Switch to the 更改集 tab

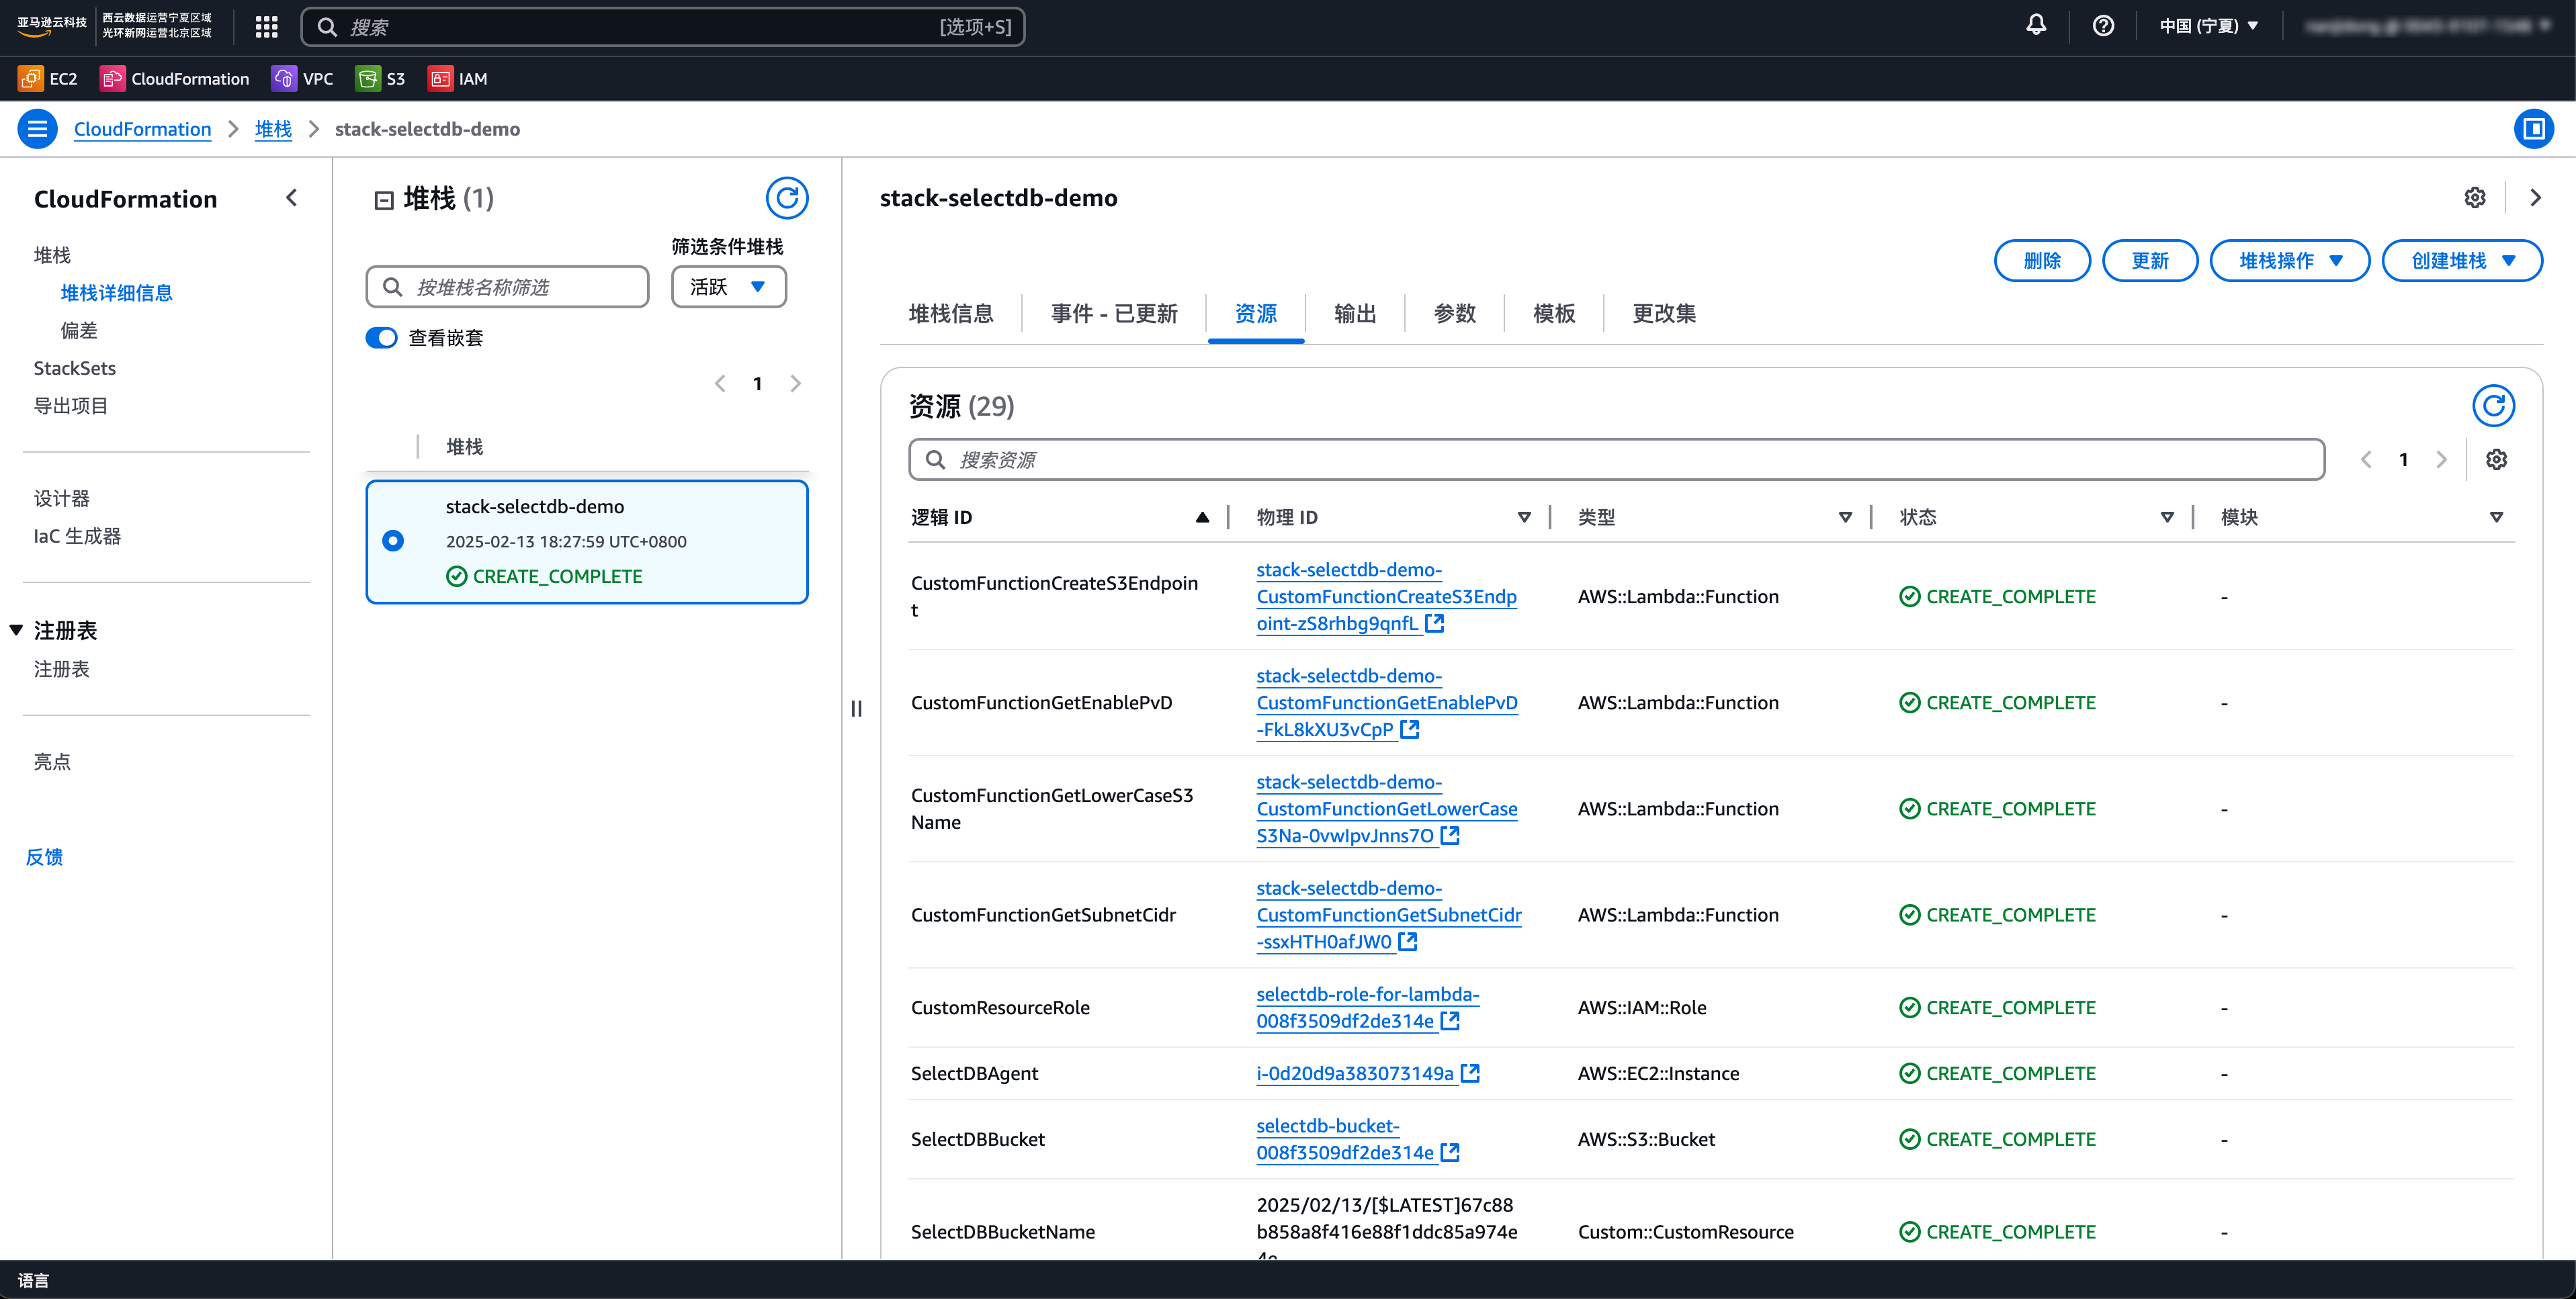pos(1664,314)
